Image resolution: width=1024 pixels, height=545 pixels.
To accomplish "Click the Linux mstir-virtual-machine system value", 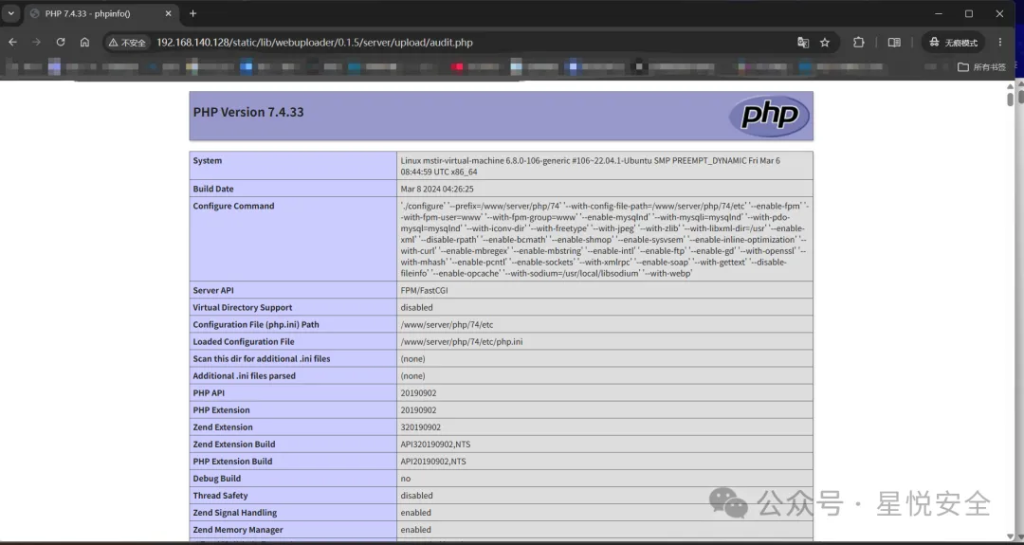I will tap(590, 166).
